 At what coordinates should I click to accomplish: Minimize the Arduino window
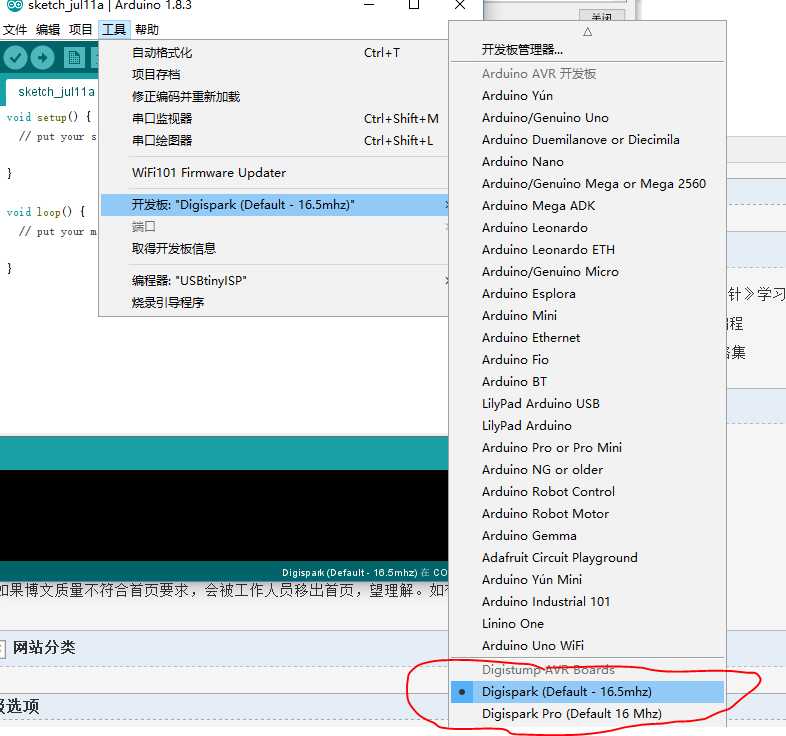click(x=369, y=5)
